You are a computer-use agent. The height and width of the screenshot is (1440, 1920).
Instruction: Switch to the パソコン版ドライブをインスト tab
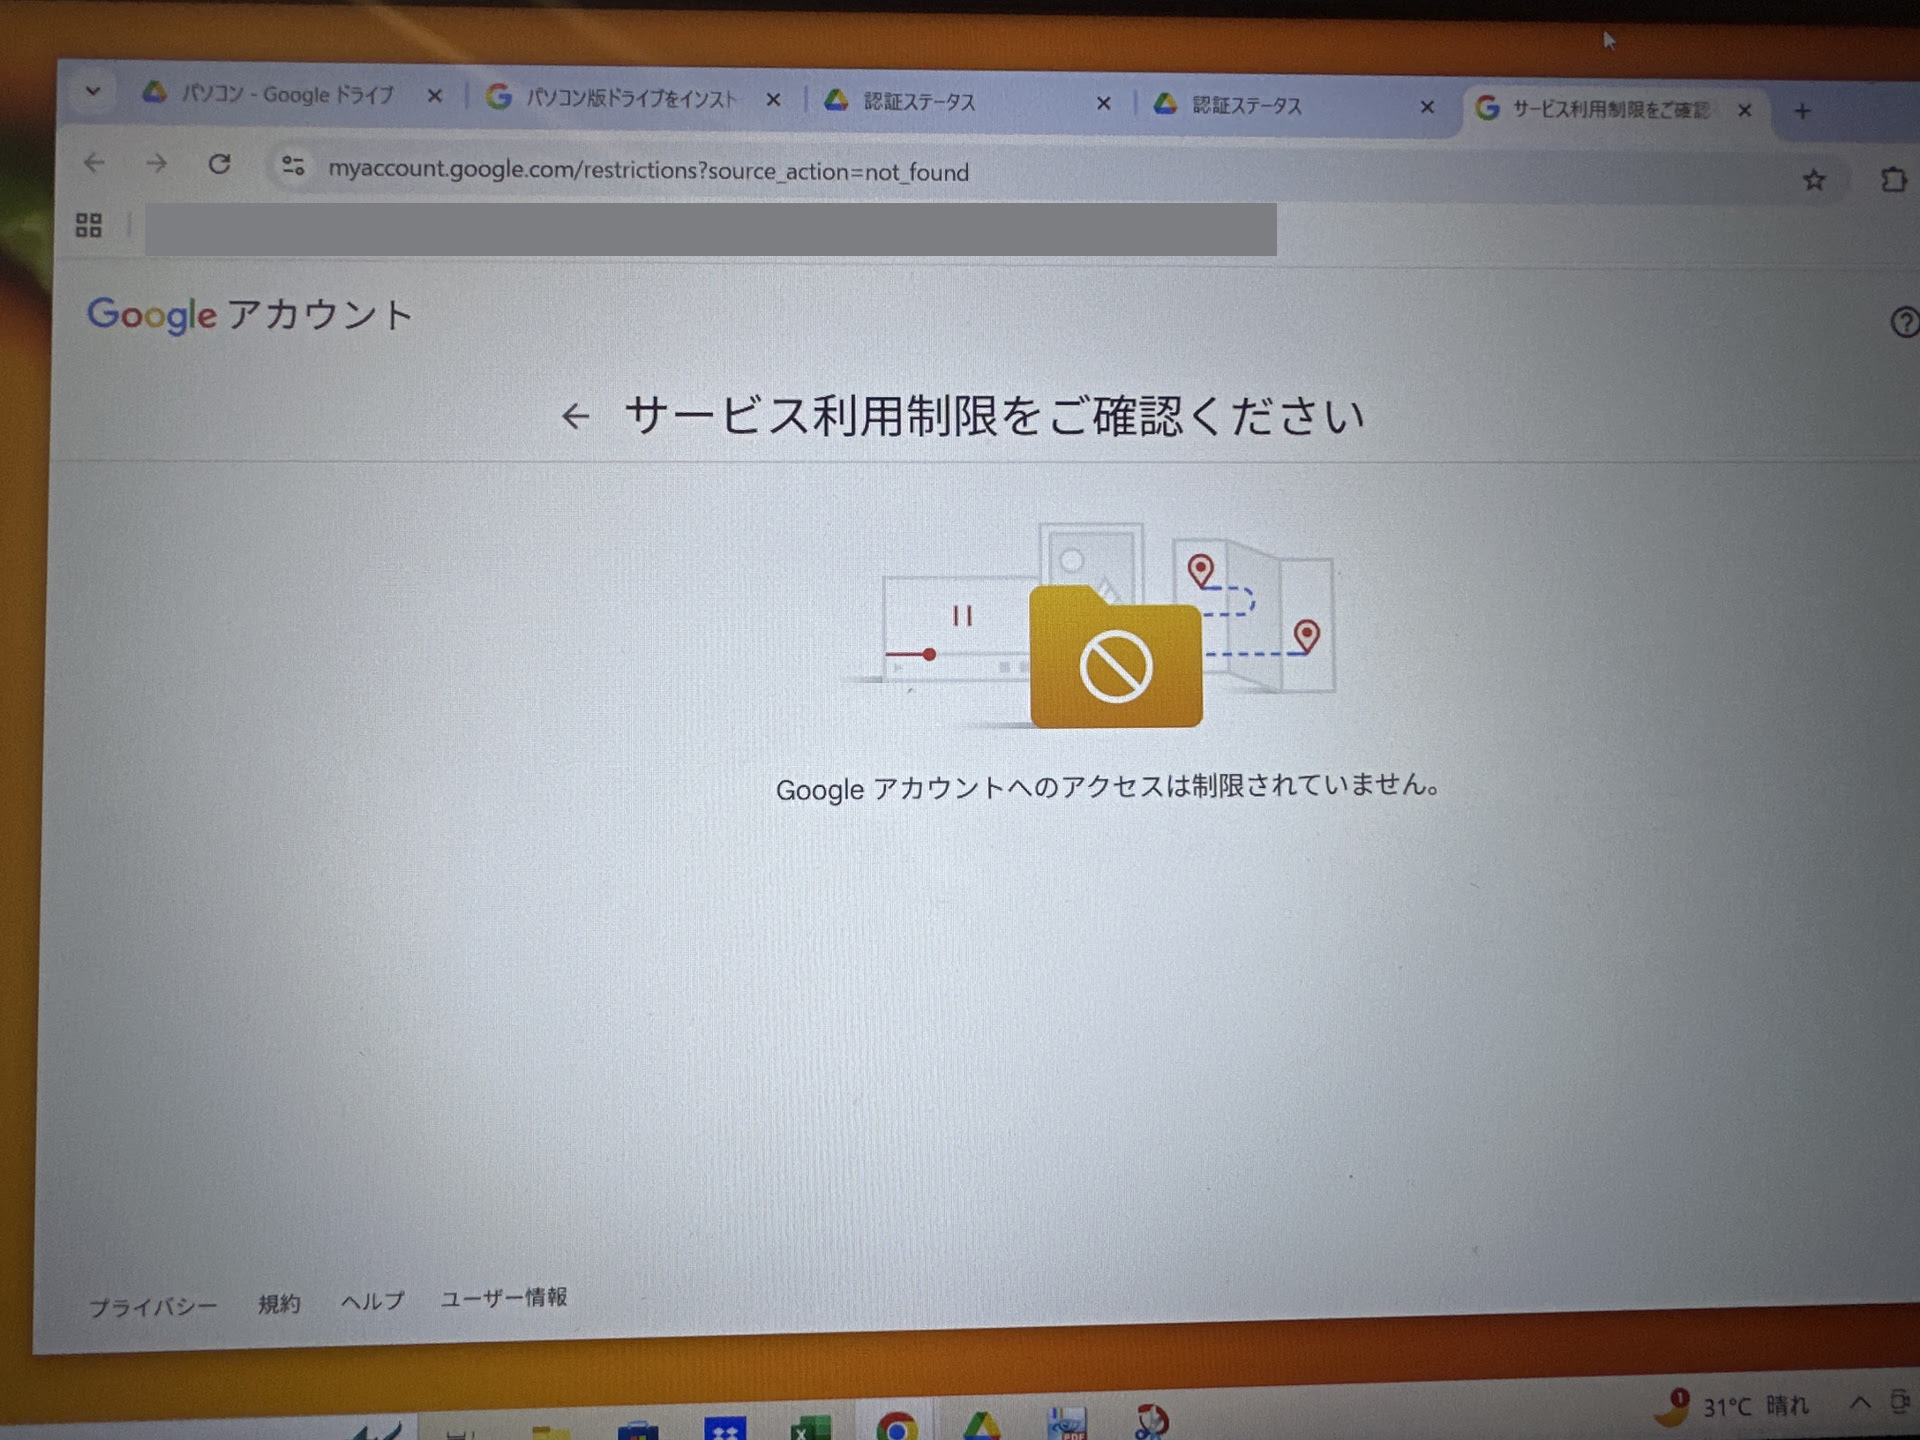tap(630, 98)
